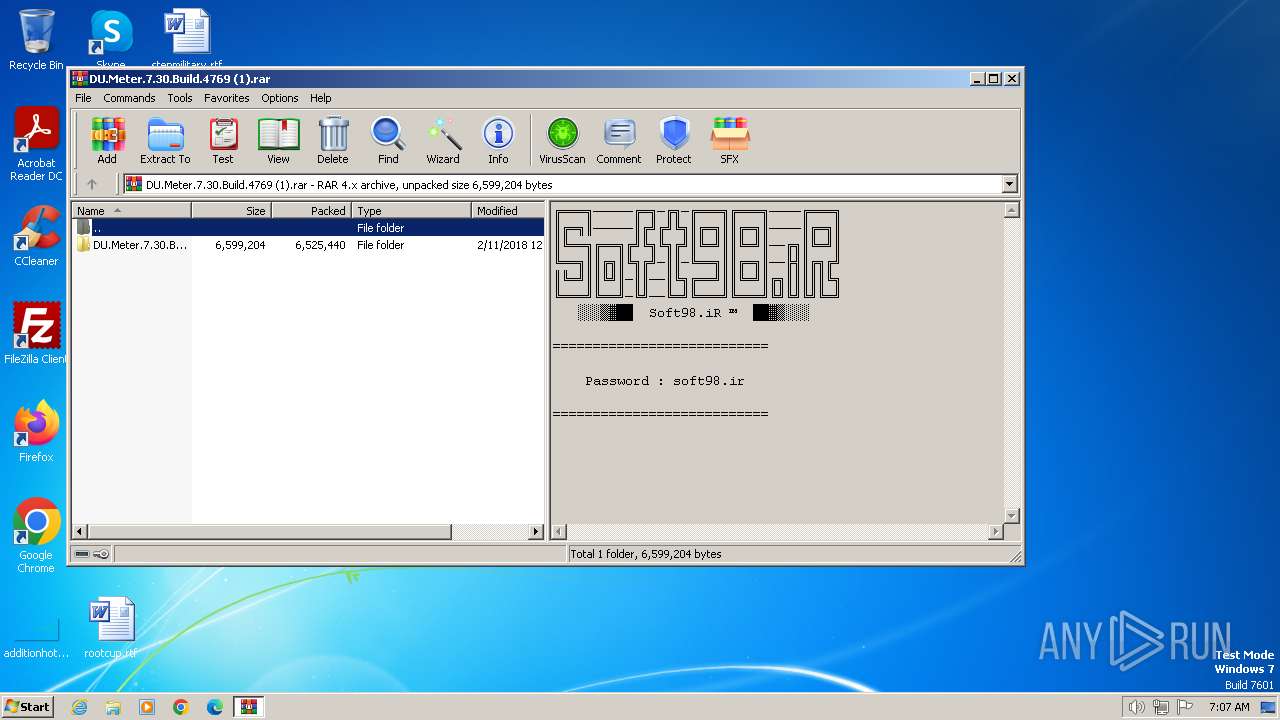
Task: Open the Favorites menu
Action: (x=227, y=98)
